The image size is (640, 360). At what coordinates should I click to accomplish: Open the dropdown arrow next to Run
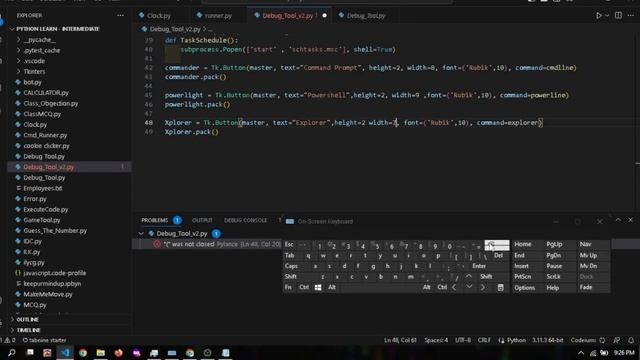coord(607,16)
